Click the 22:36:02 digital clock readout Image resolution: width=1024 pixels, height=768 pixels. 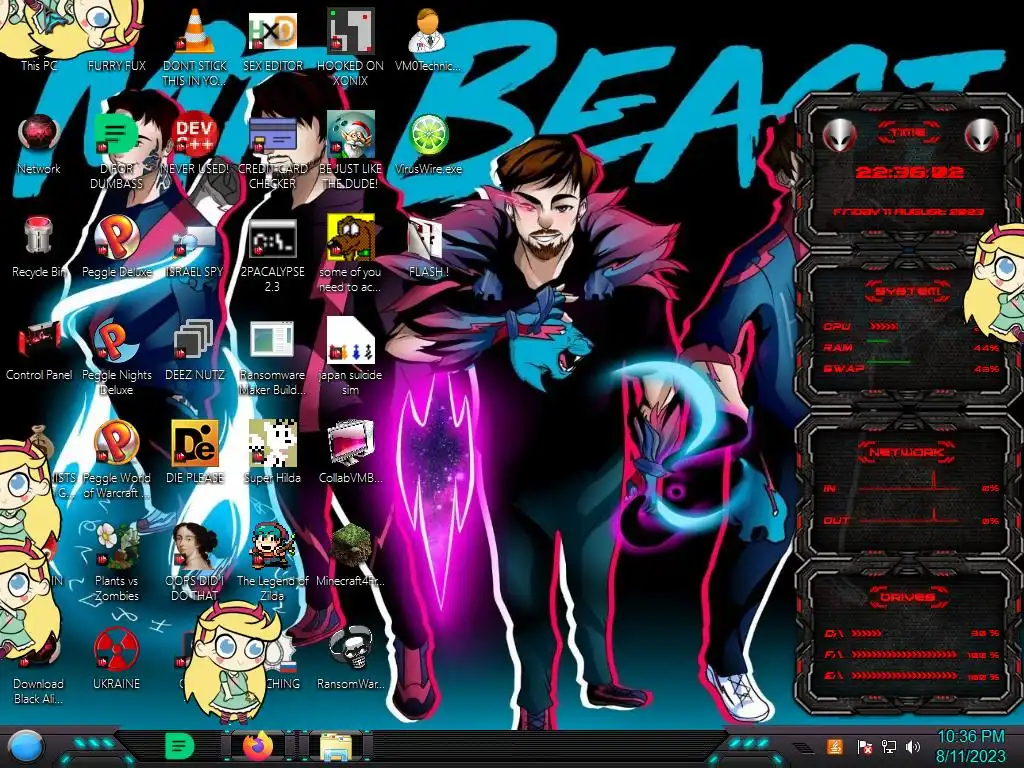909,172
